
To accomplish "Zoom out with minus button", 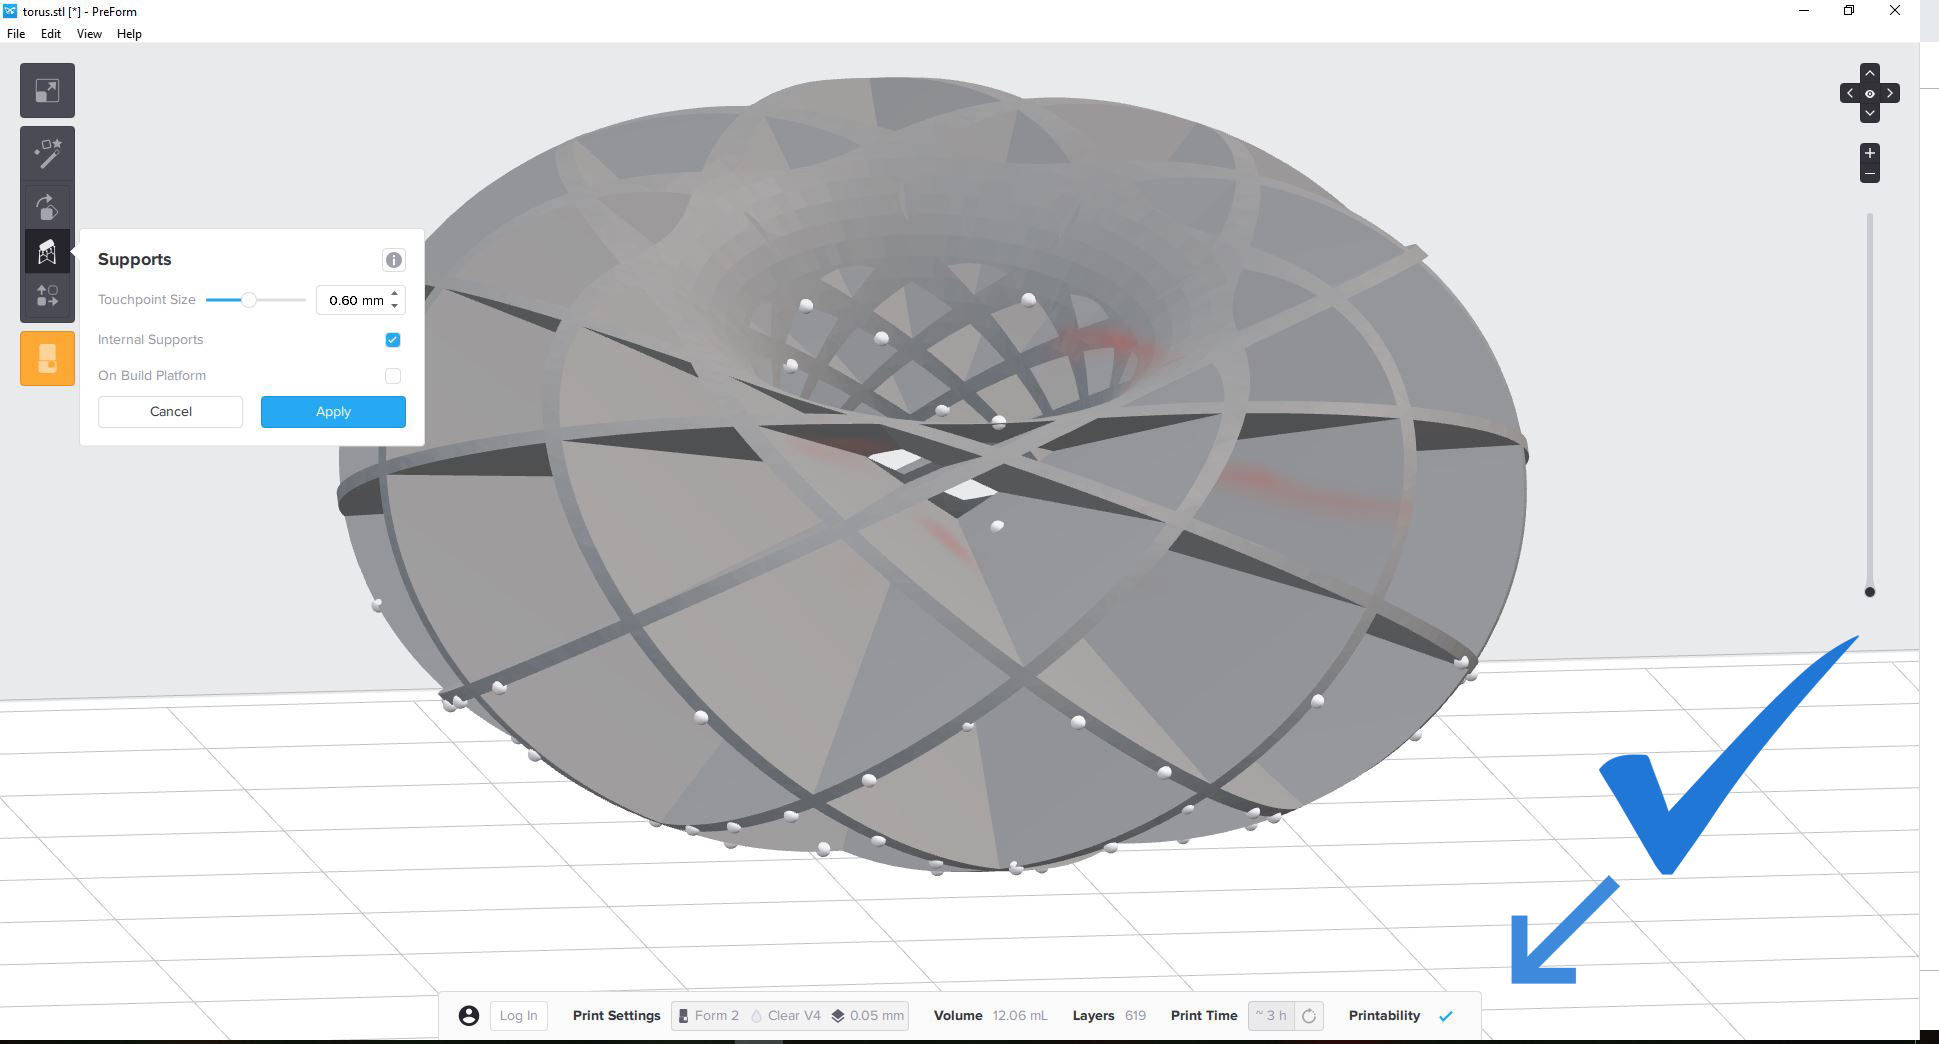I will (x=1869, y=173).
